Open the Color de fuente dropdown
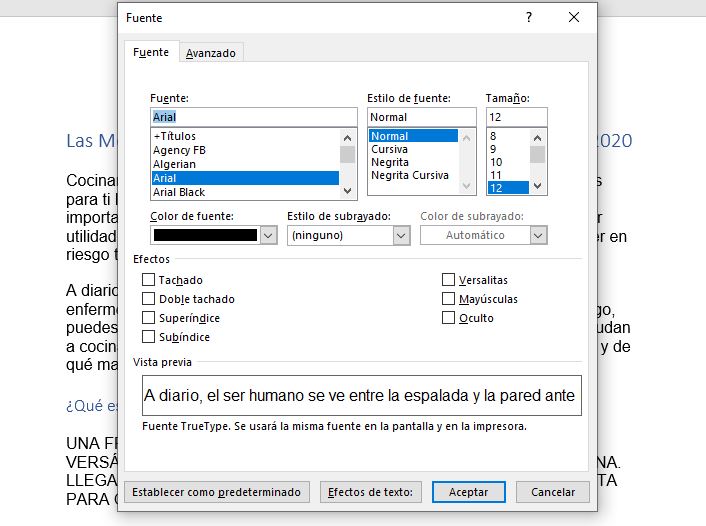 click(x=268, y=236)
